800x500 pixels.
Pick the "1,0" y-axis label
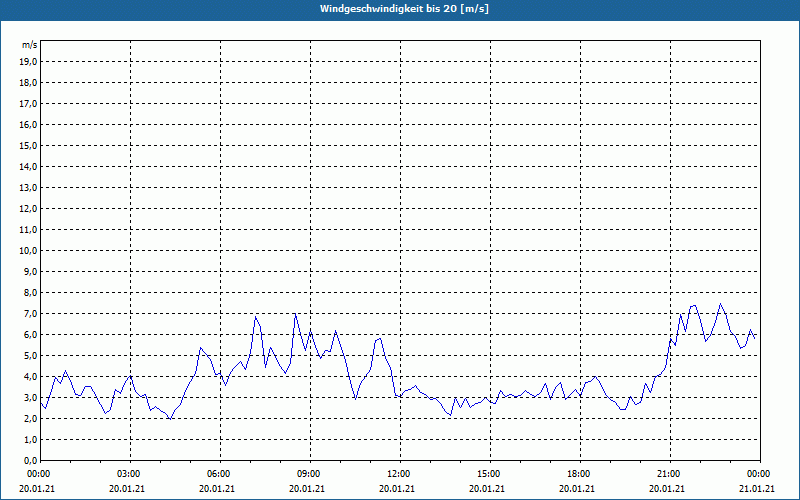pos(31,439)
